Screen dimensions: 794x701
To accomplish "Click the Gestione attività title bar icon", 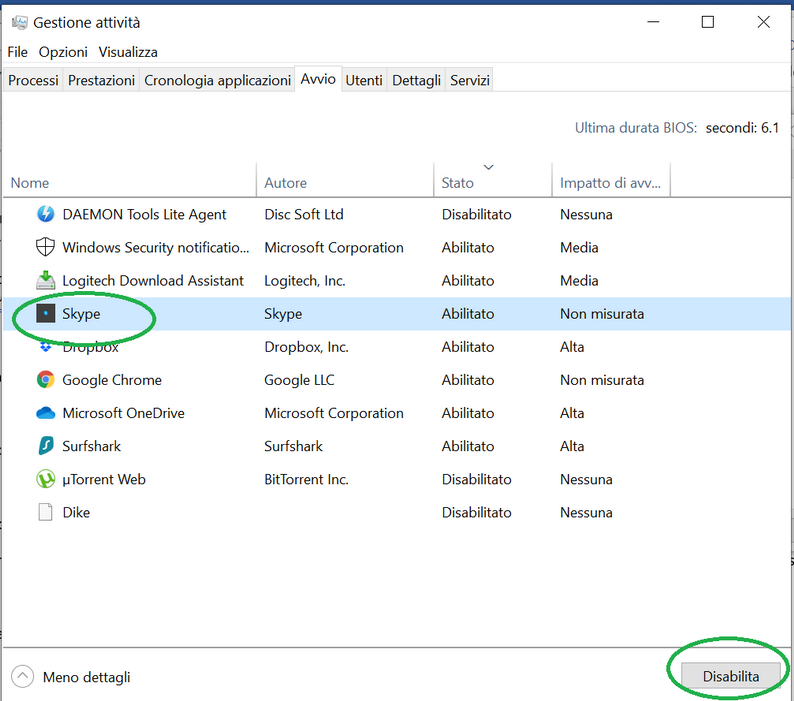I will click(x=20, y=22).
